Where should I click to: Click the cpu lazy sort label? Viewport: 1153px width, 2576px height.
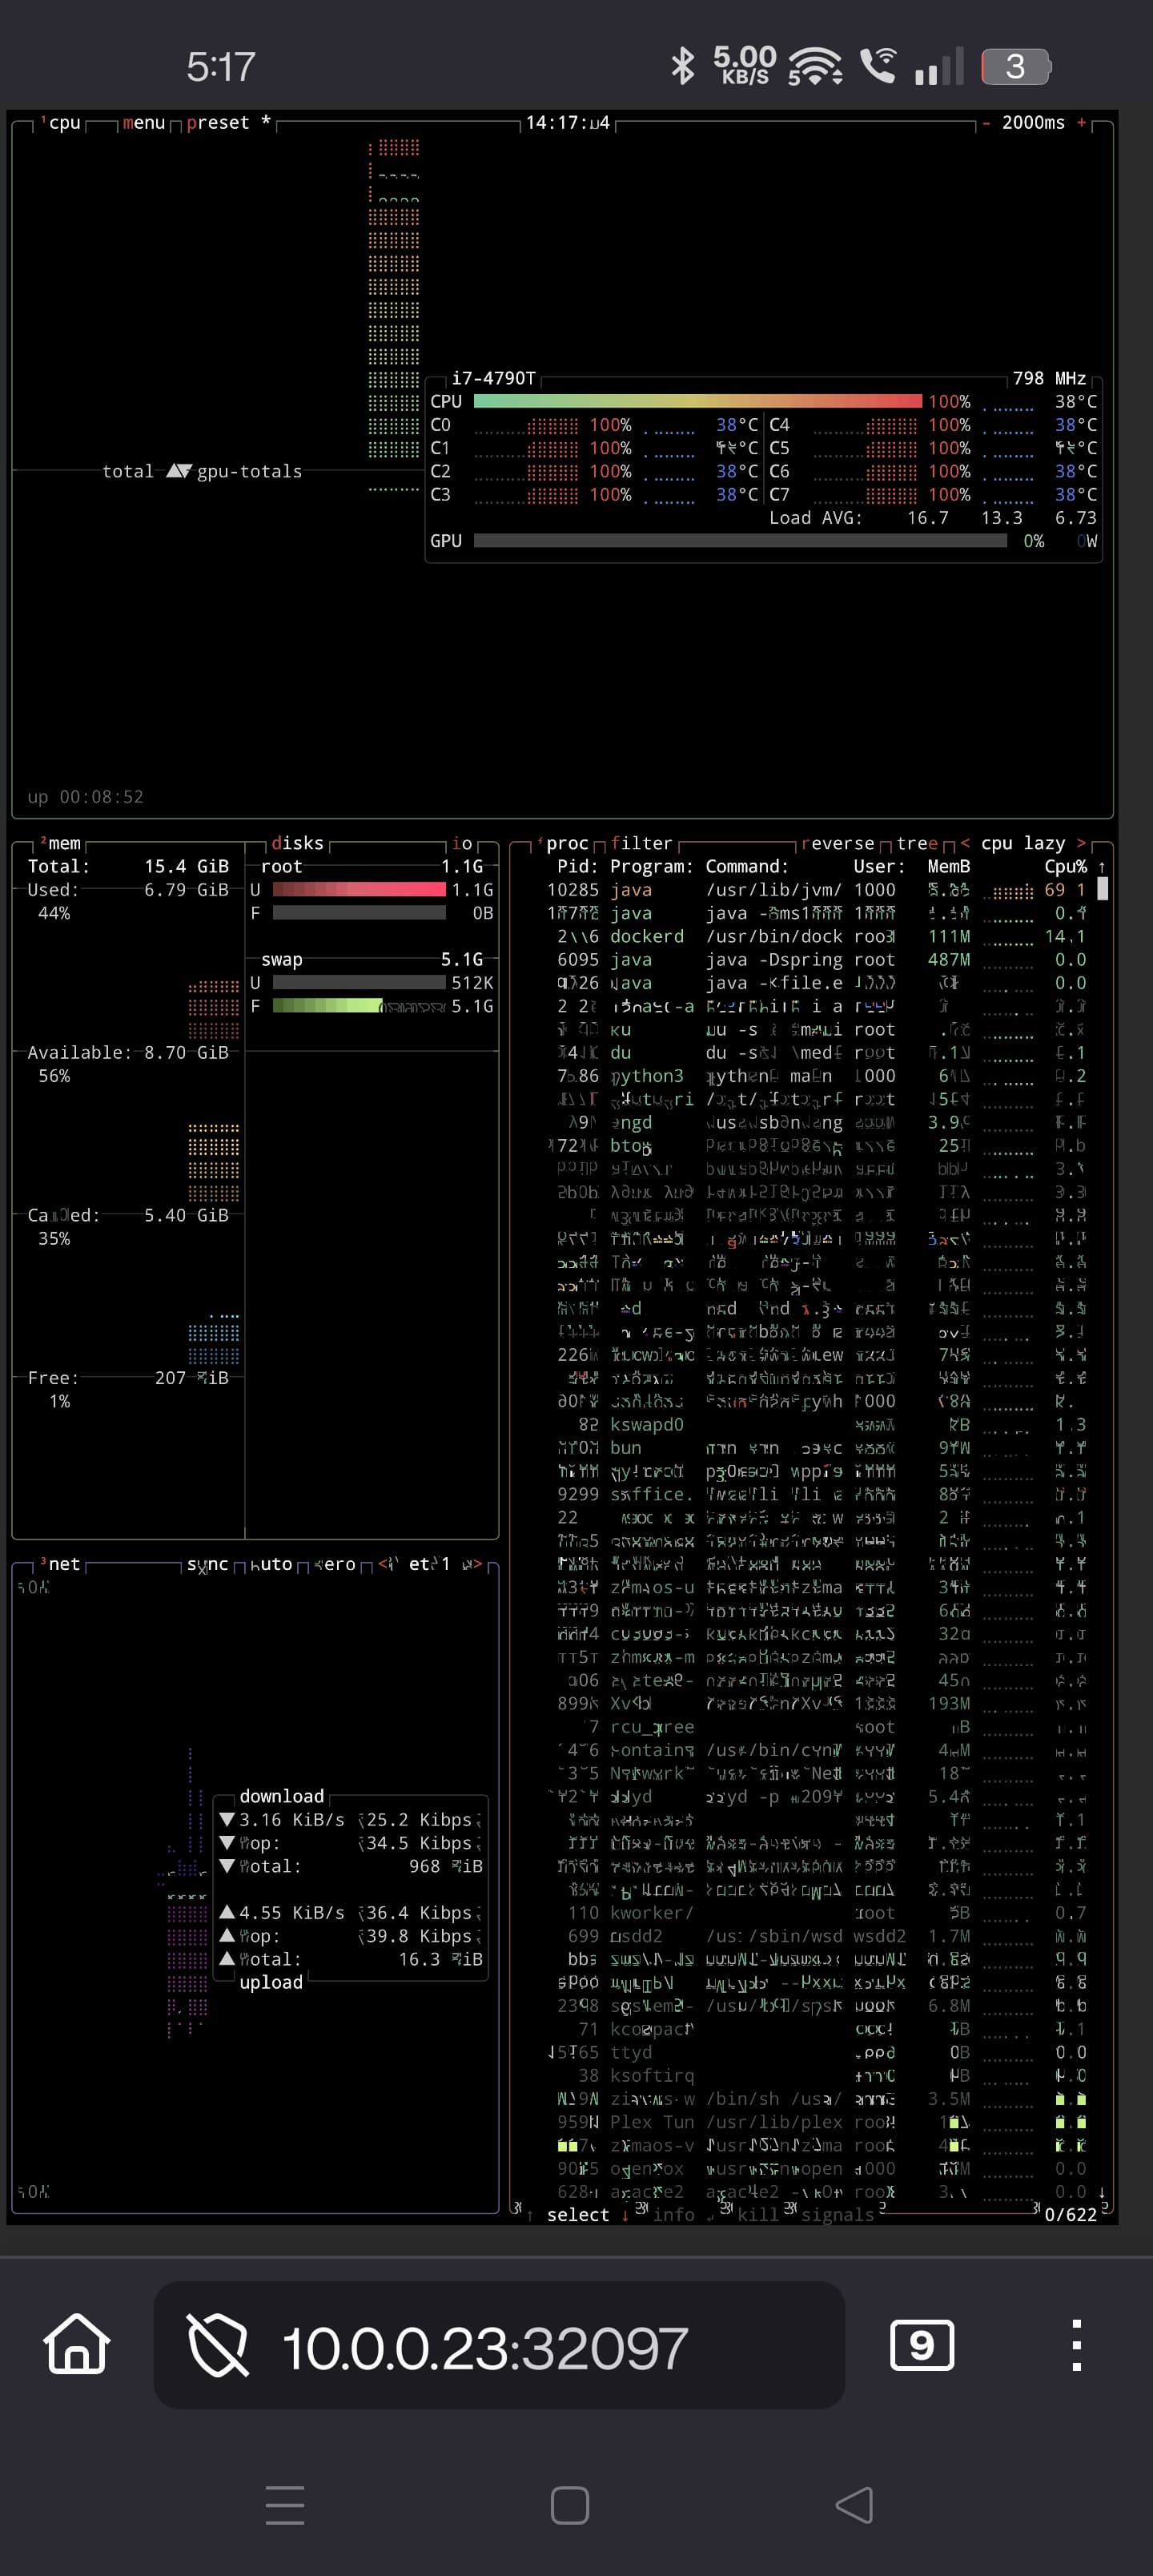tap(1023, 843)
